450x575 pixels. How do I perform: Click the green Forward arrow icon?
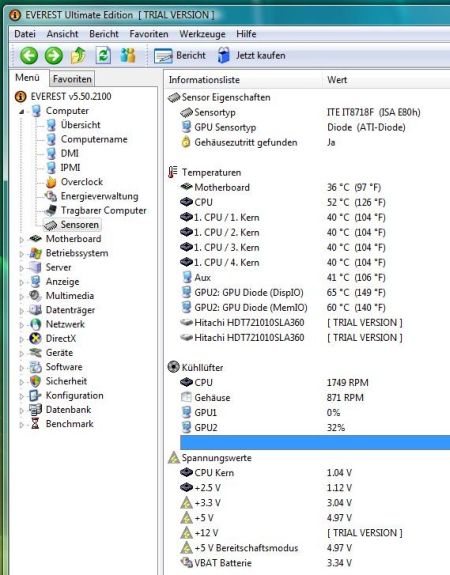pos(54,56)
